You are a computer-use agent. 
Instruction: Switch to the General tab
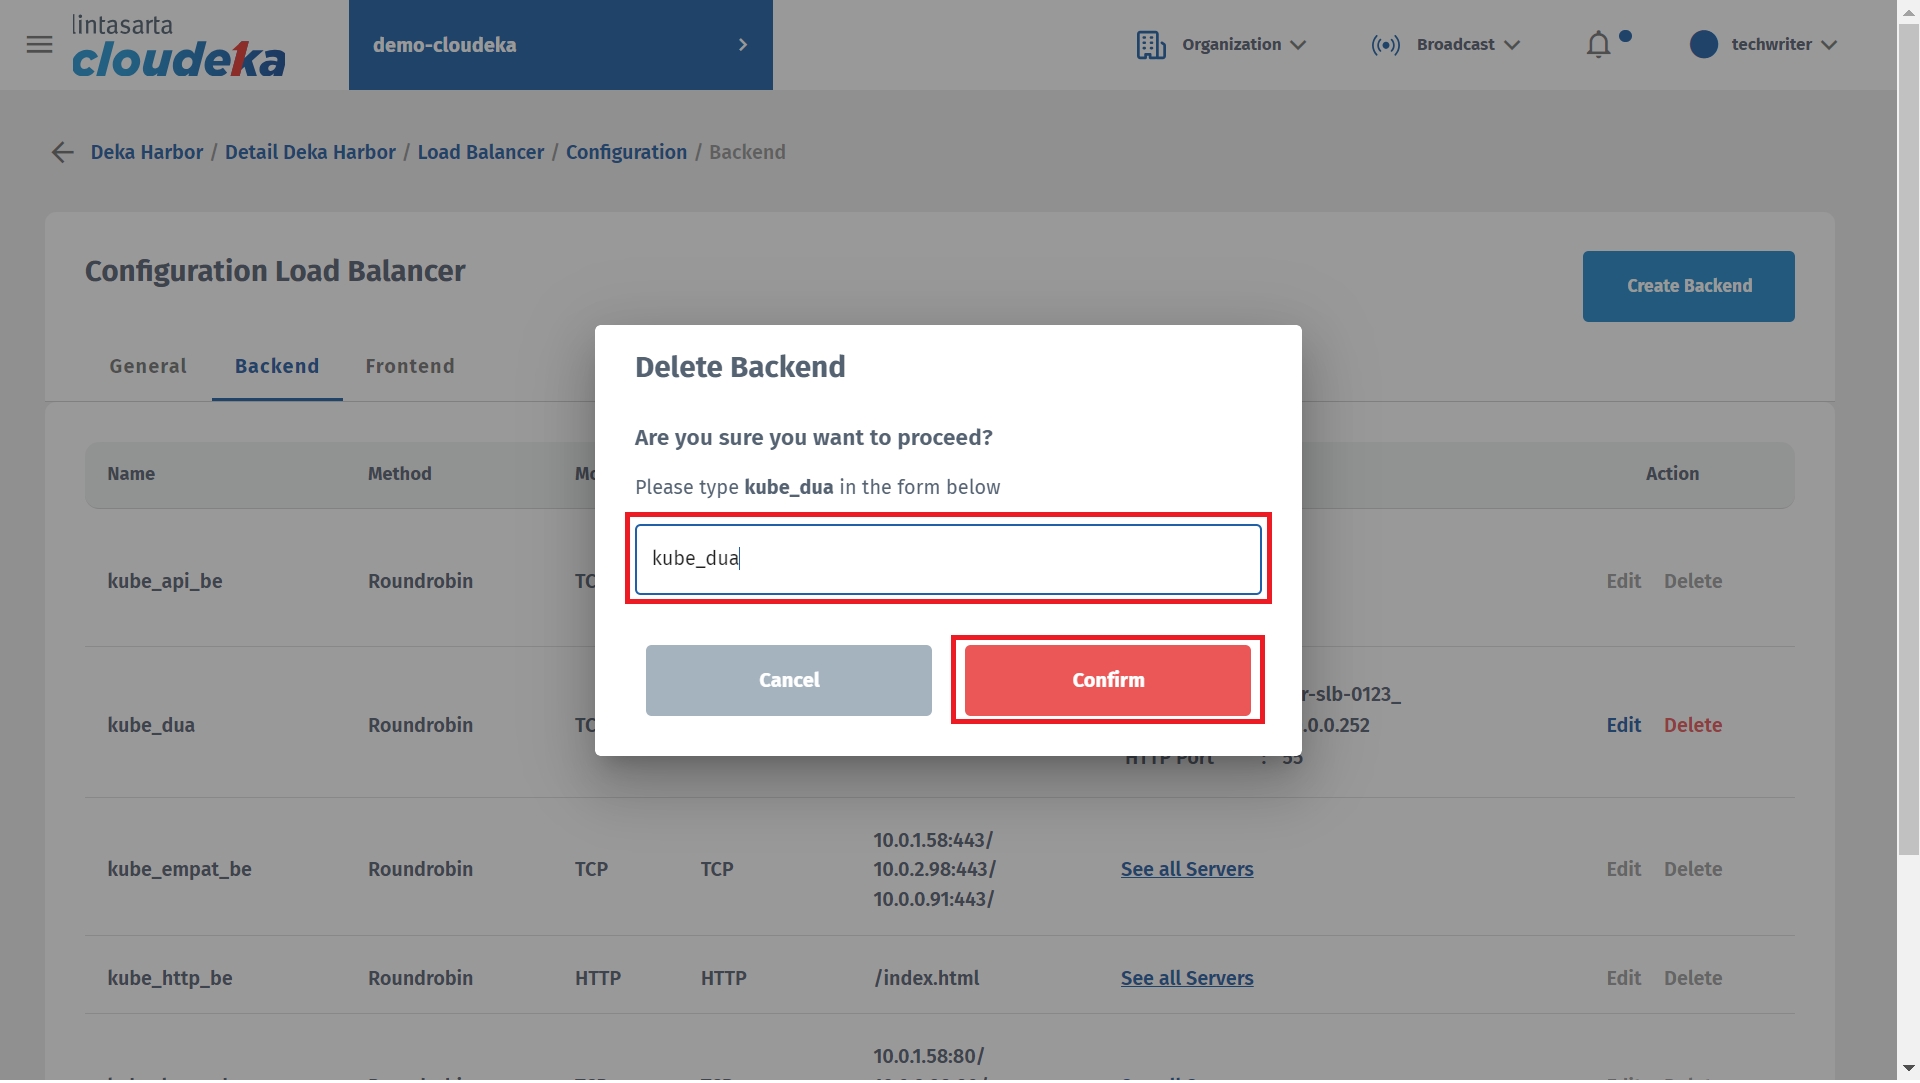[x=148, y=367]
